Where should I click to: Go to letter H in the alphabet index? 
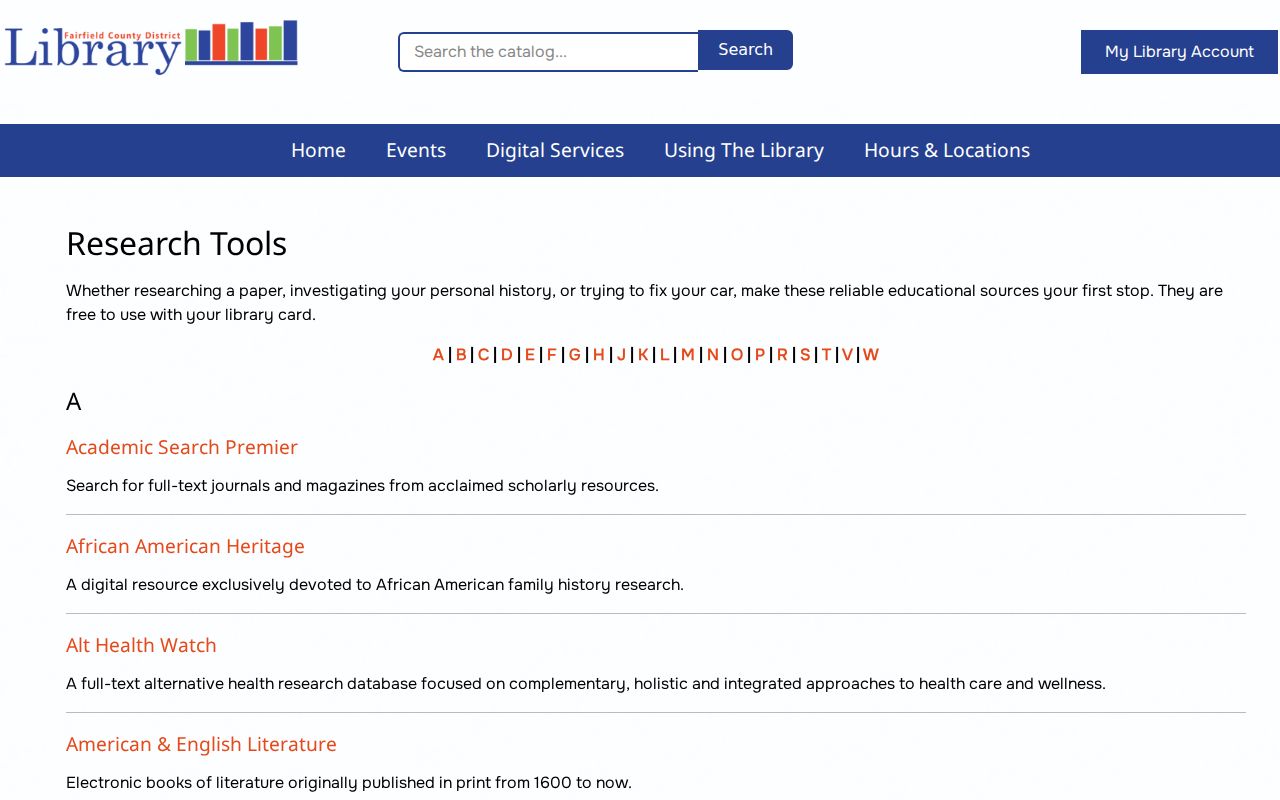599,355
